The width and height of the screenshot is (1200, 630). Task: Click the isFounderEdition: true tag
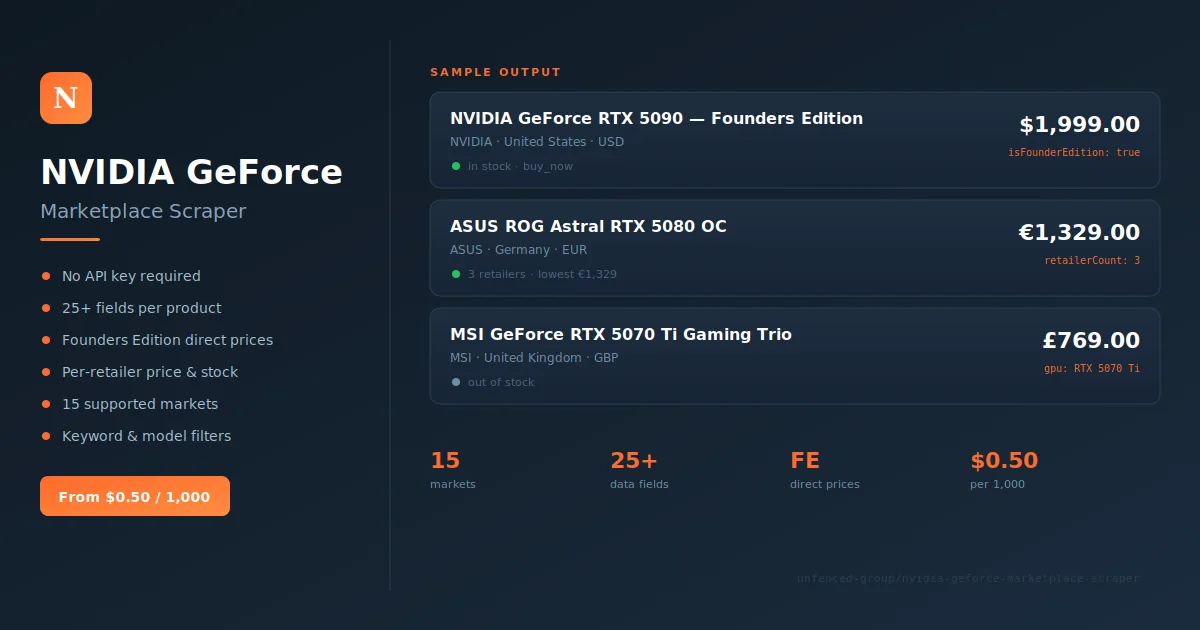point(1074,153)
